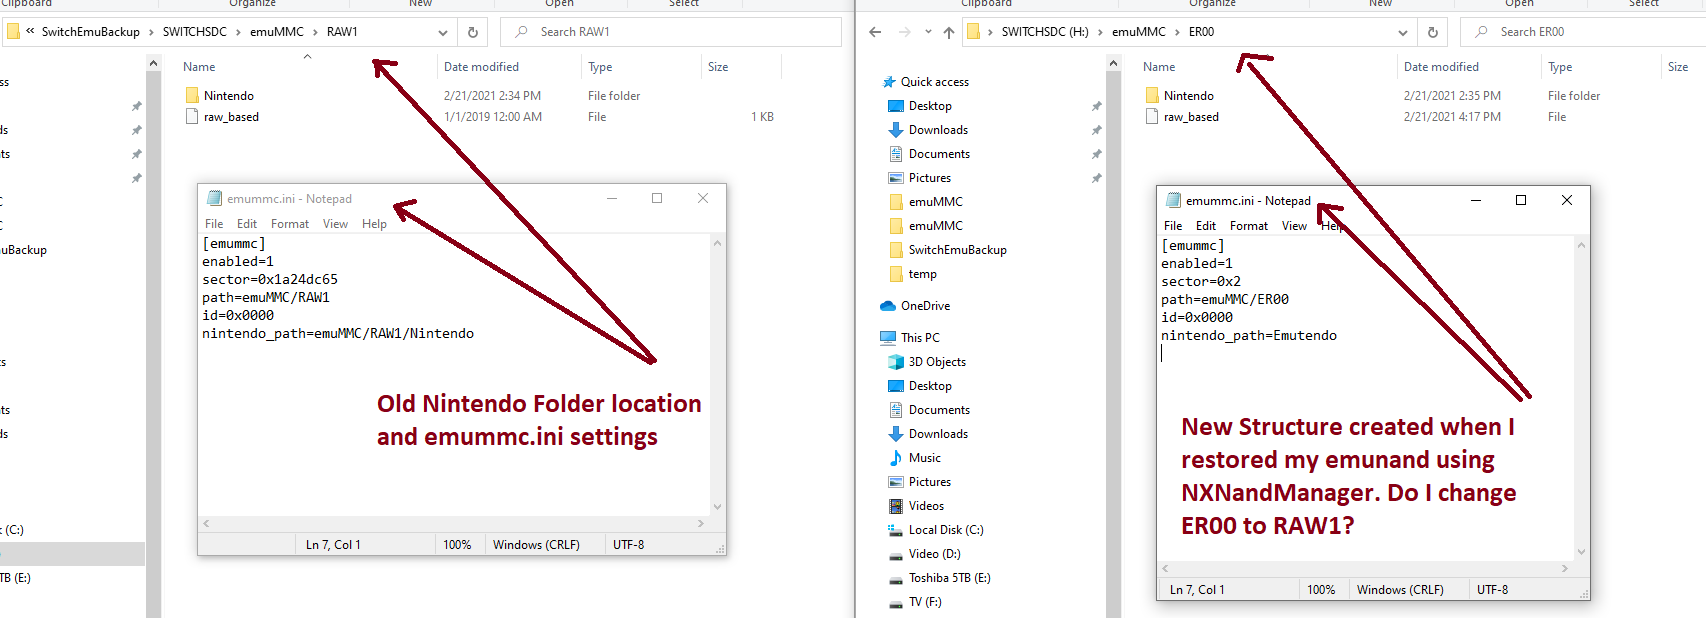Screen dimensions: 1706x618
Task: Refresh the RAW1 Explorer window
Action: tap(473, 32)
